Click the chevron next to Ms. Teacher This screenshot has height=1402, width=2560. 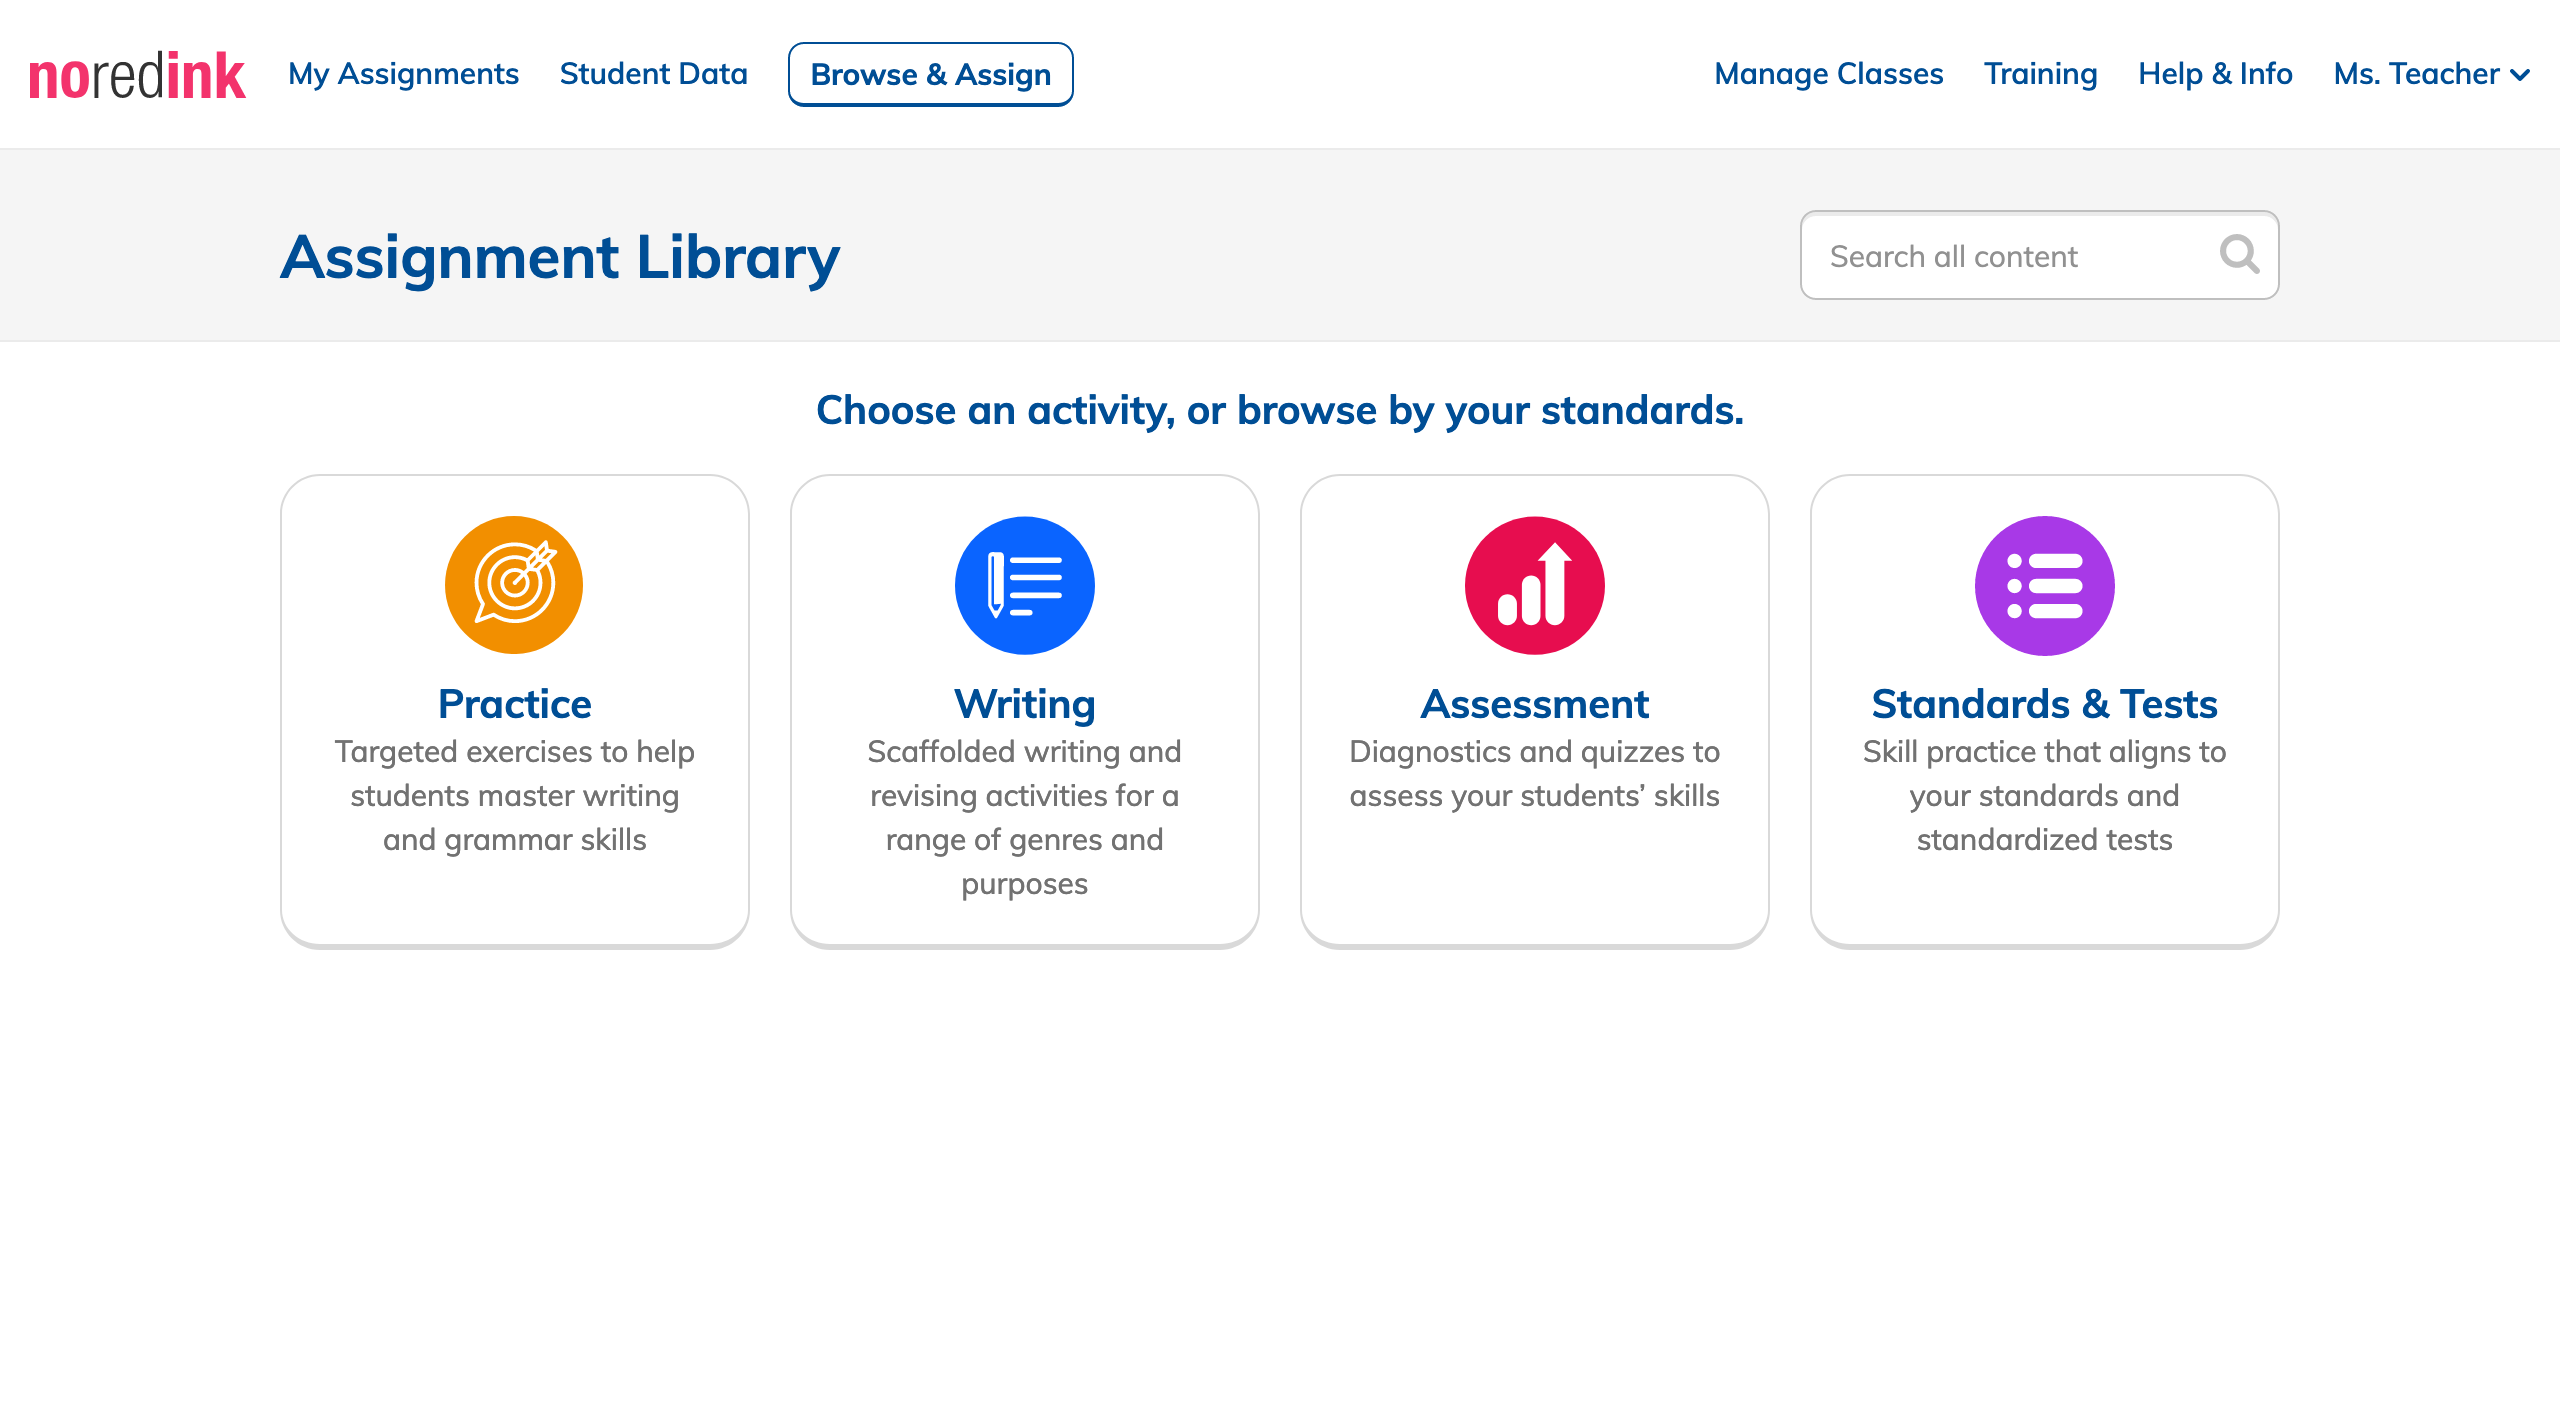point(2521,75)
